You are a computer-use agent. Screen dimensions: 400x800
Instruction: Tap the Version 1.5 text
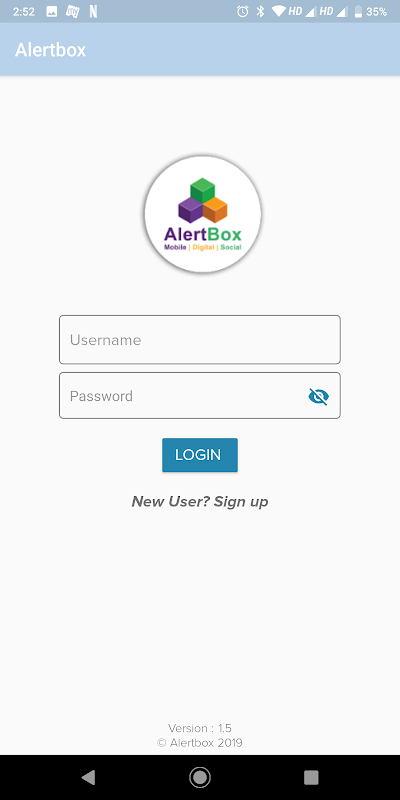tap(200, 728)
